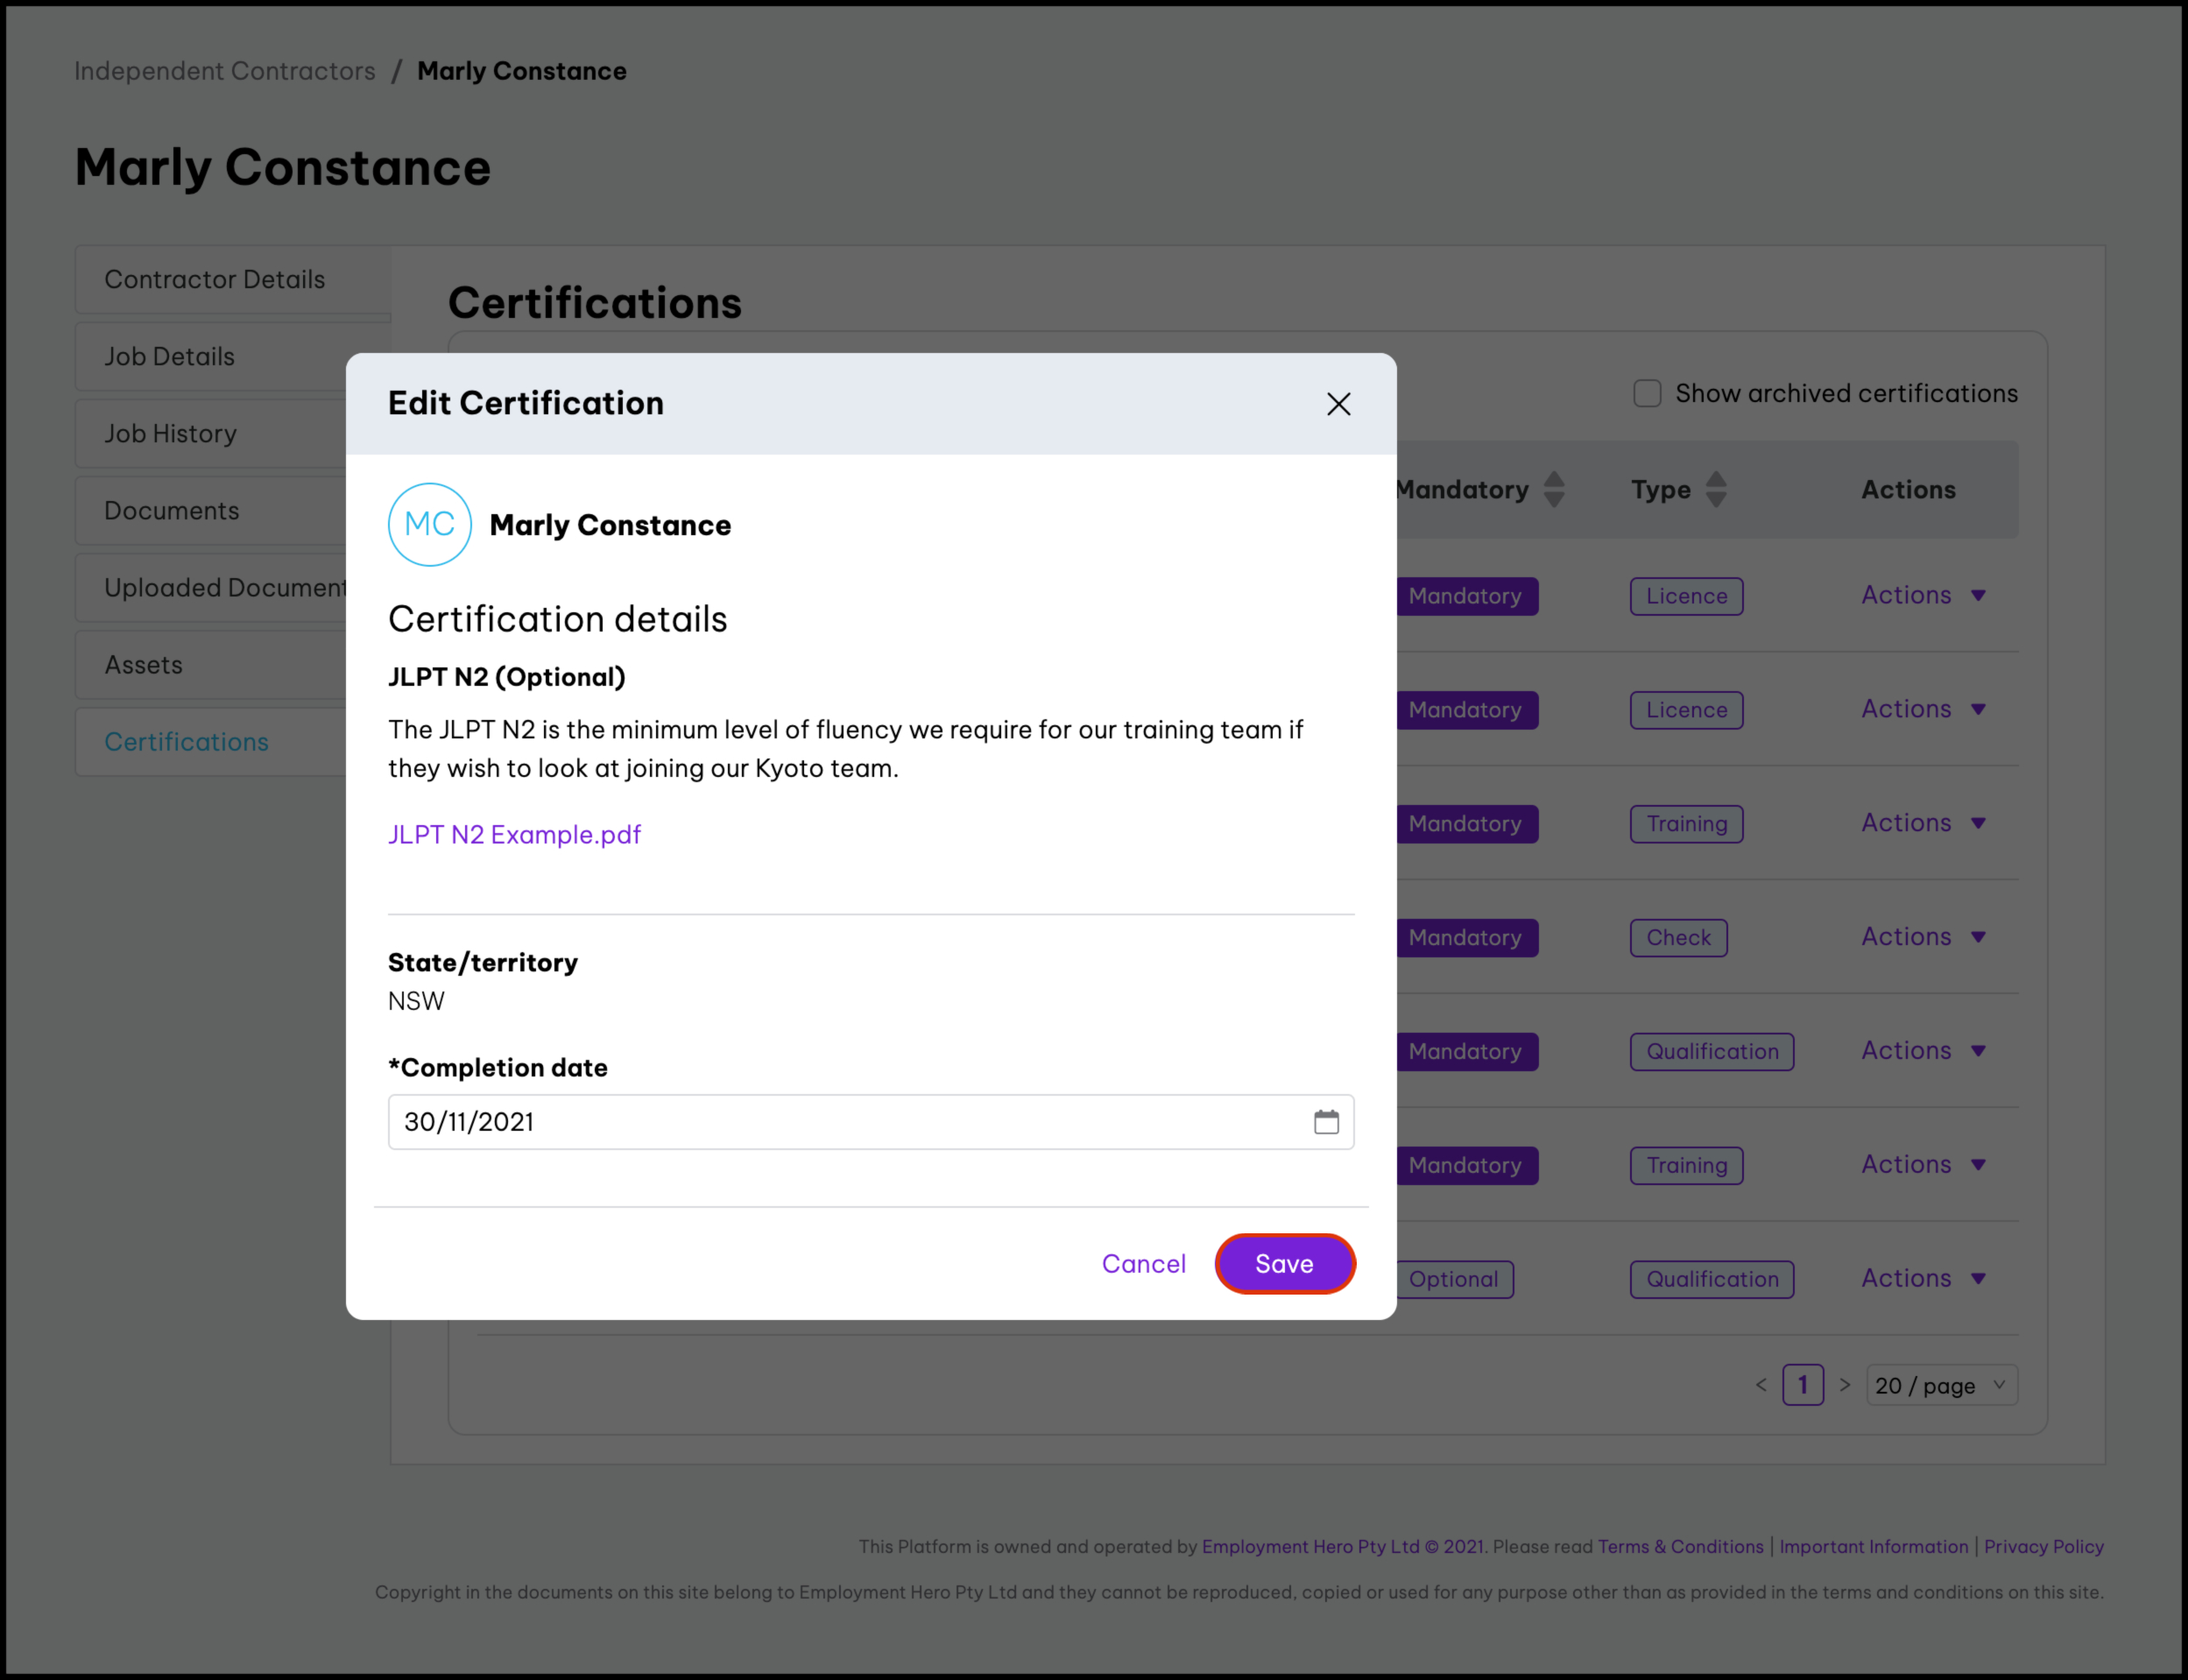Close the Edit Certification dialog
This screenshot has height=1680, width=2188.
(x=1338, y=404)
